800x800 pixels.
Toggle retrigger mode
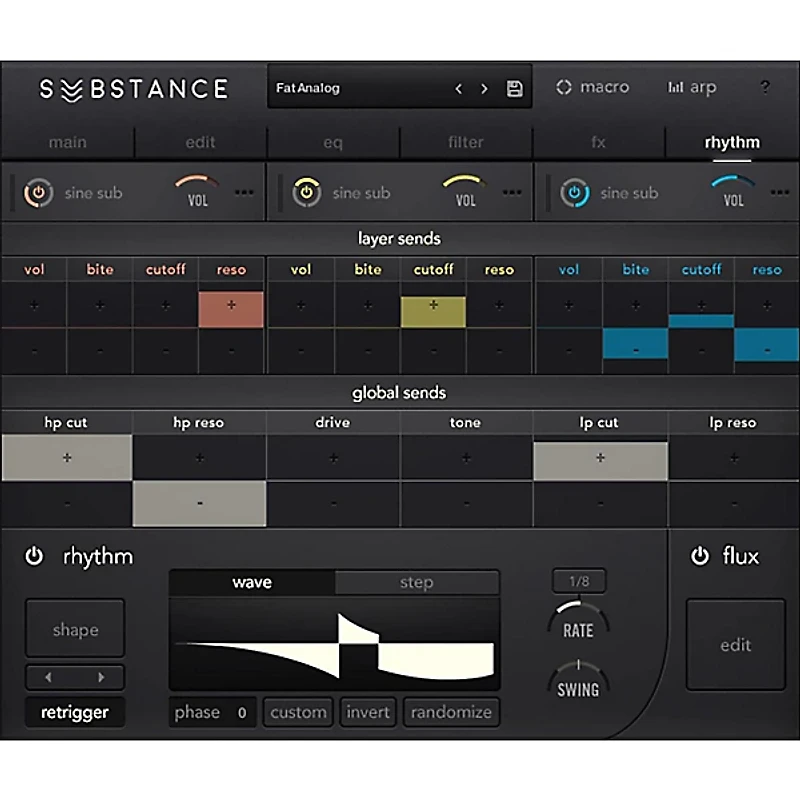click(x=74, y=712)
